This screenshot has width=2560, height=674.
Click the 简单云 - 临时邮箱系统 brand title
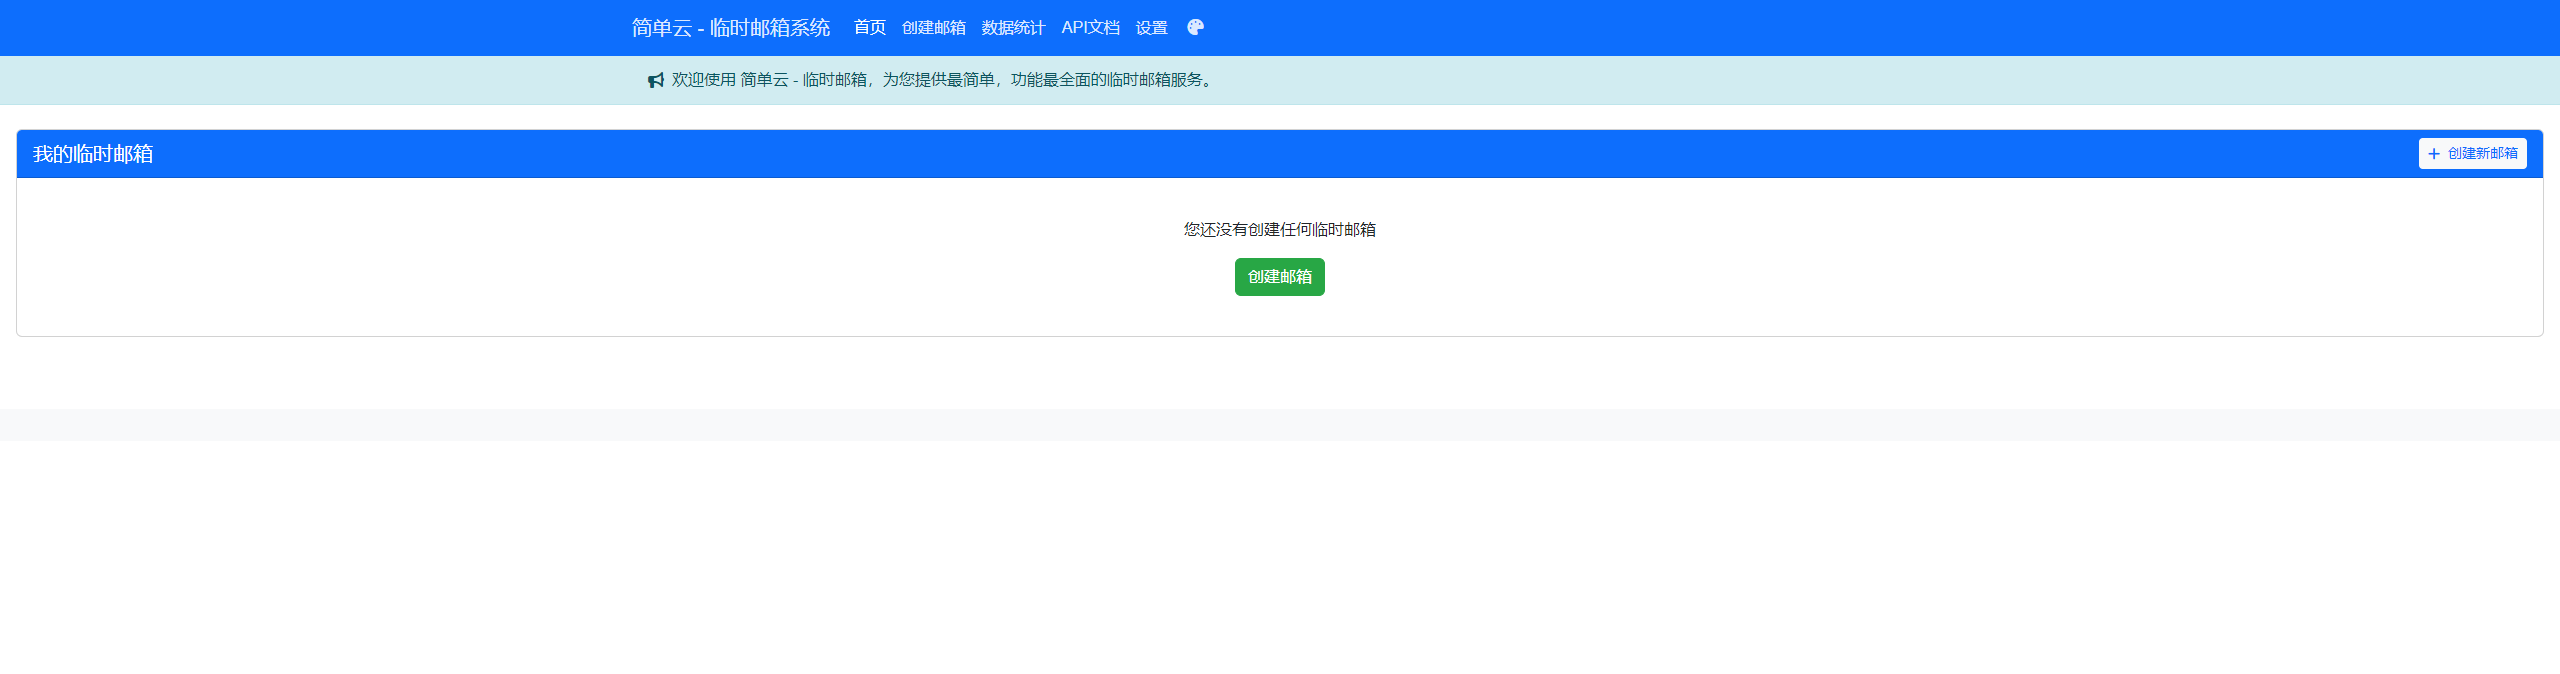click(x=730, y=28)
